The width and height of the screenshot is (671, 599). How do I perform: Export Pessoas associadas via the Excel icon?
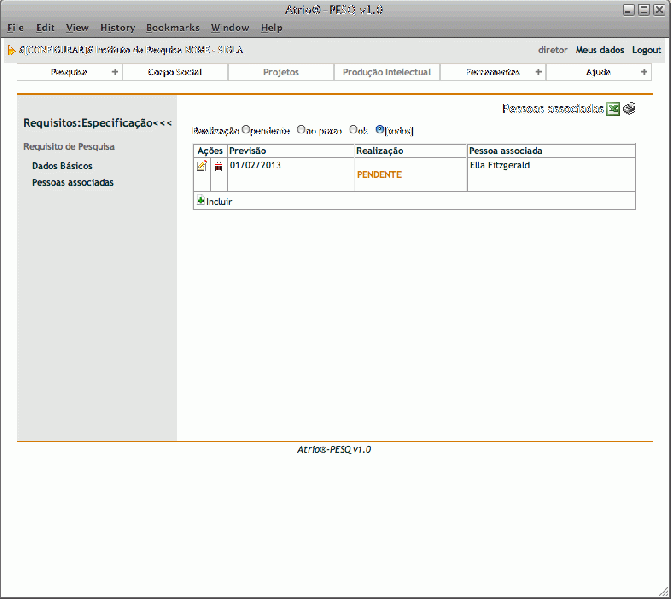(x=613, y=109)
